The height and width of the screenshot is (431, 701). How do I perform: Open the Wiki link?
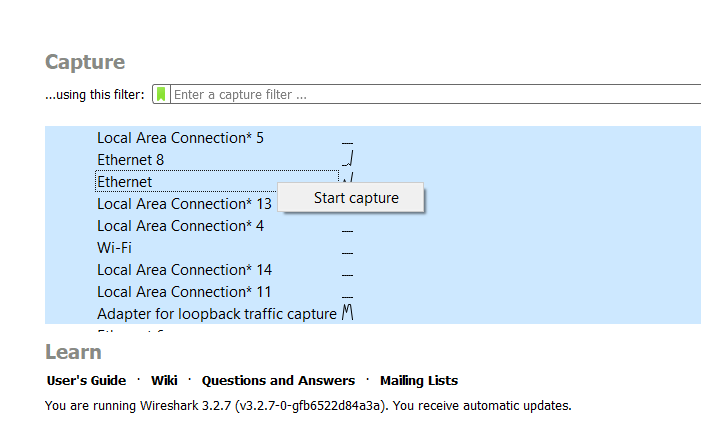[164, 381]
